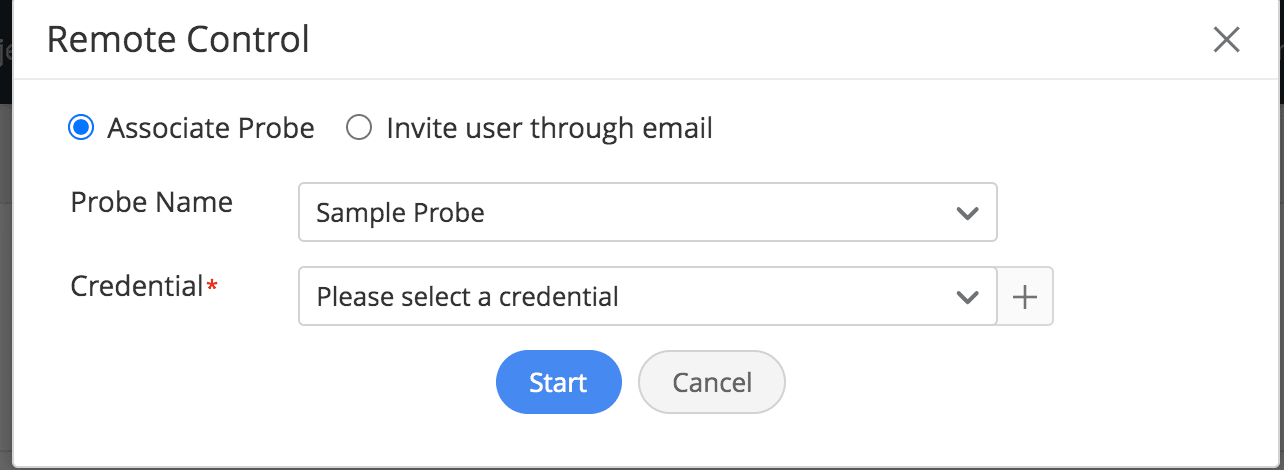Close the Remote Control dialog

pyautogui.click(x=1226, y=40)
